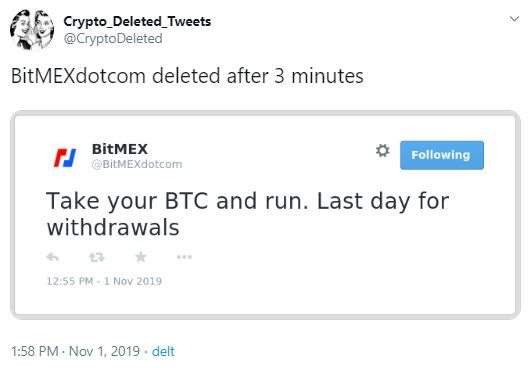Click the retweet icon on embedded tweet
Screen dimensions: 528x368
[x=97, y=258]
